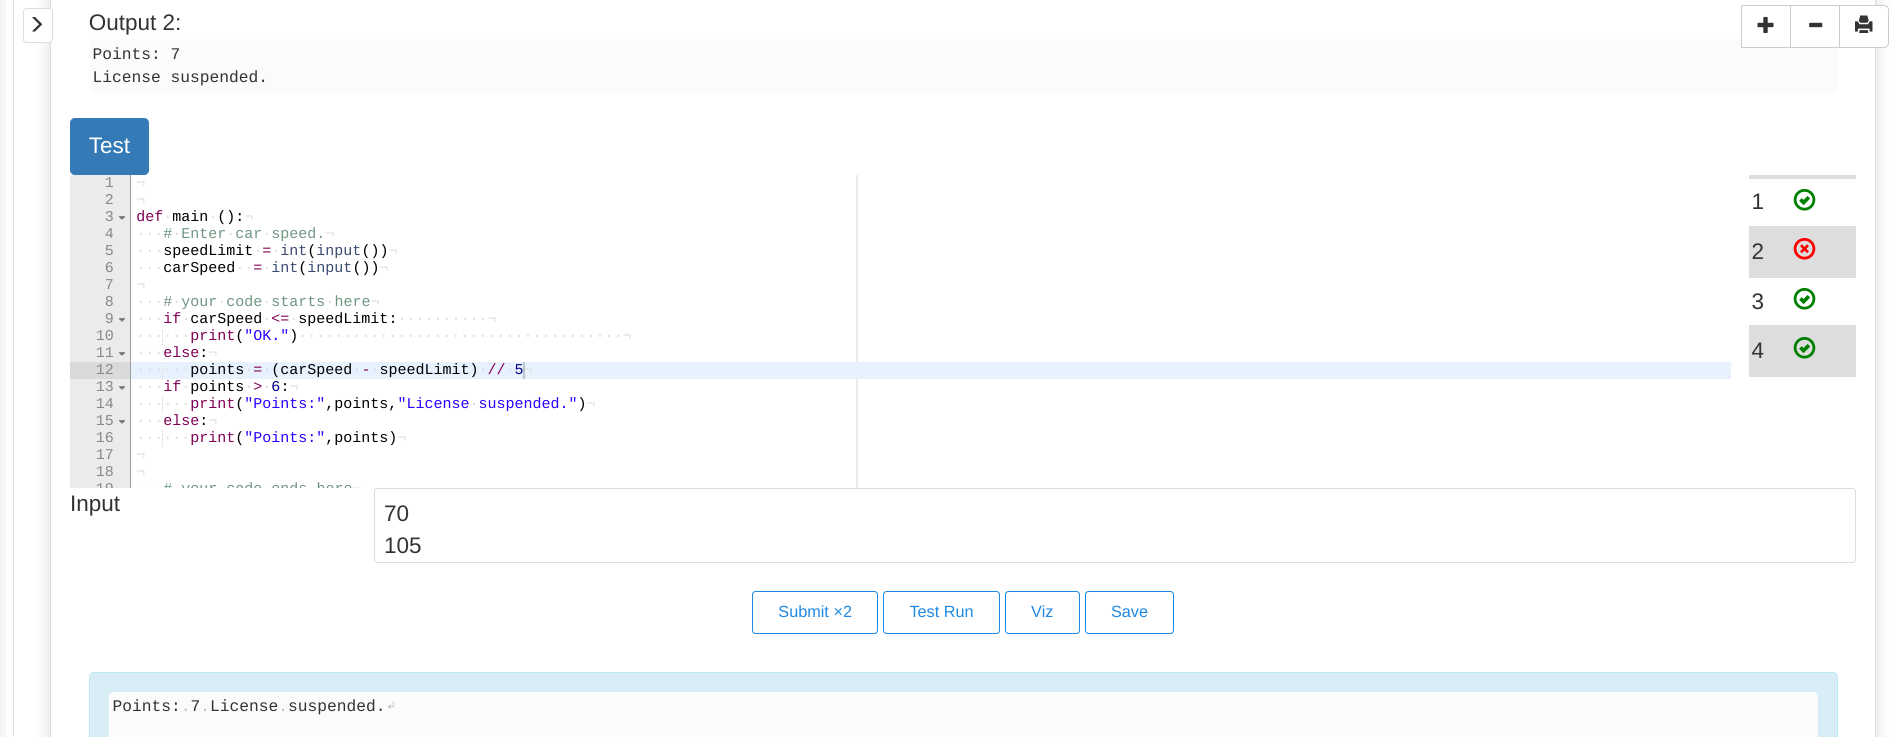The image size is (1897, 737).
Task: Click the 'License suspended.' text in Output 2
Action: tap(180, 77)
